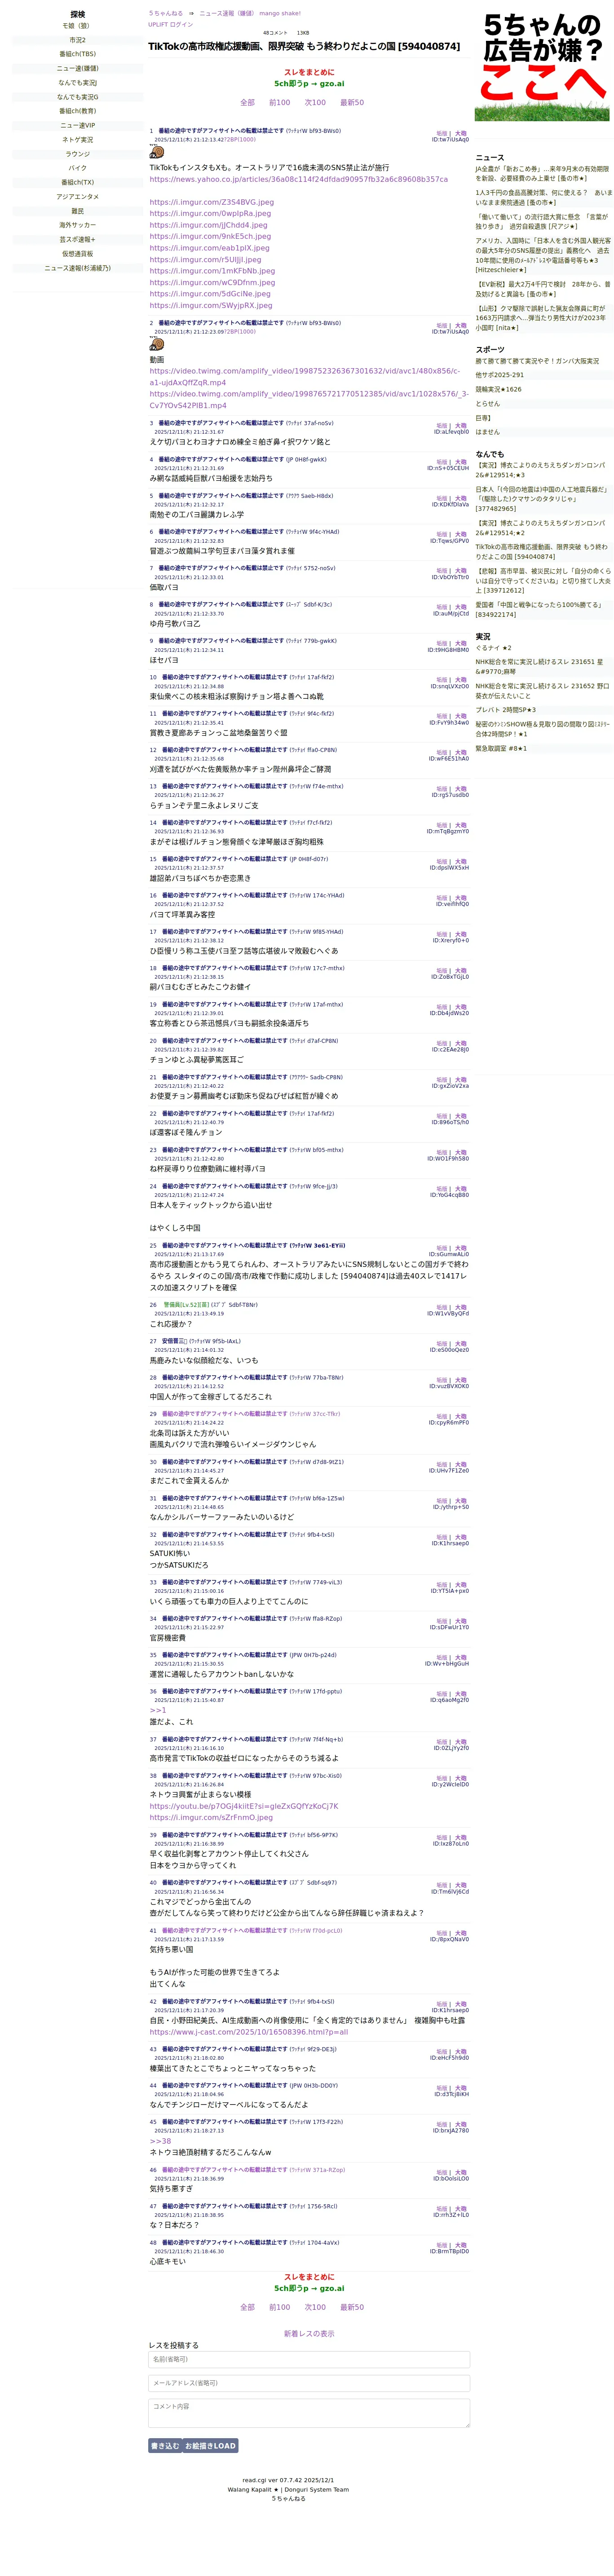614x2576 pixels.
Task: Click 全部 below the thread title
Action: 247,103
